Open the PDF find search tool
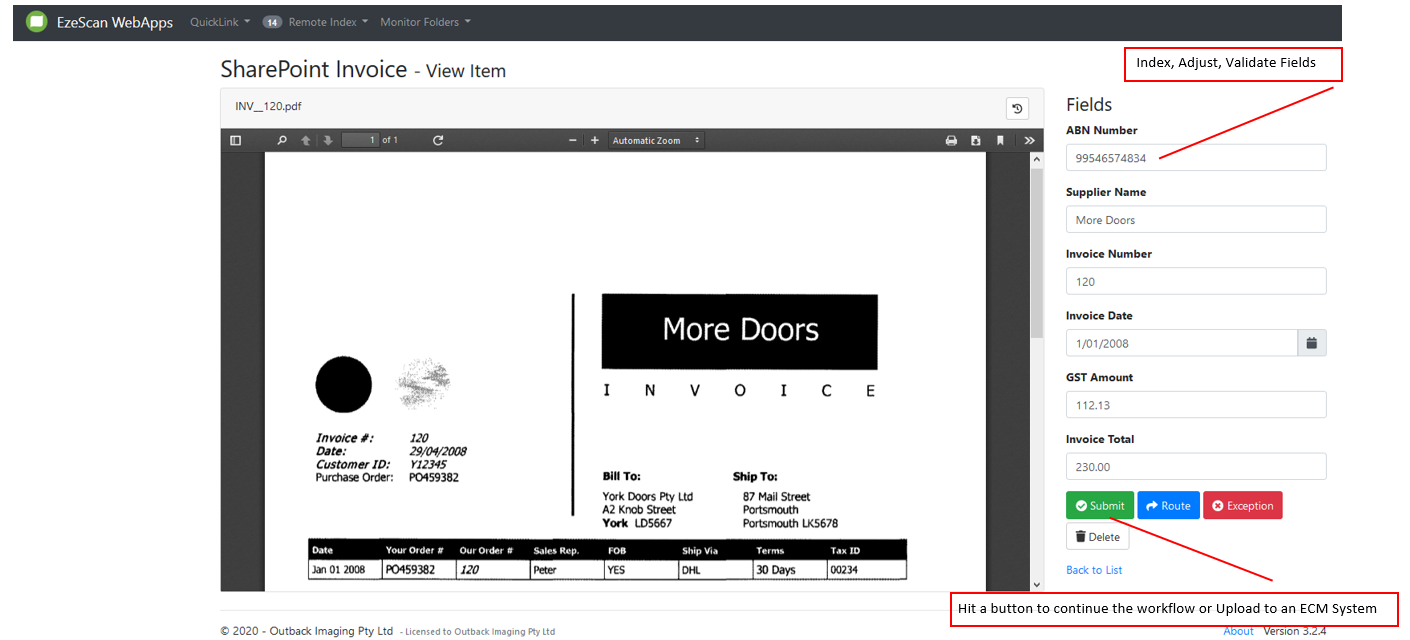This screenshot has width=1410, height=640. point(282,141)
